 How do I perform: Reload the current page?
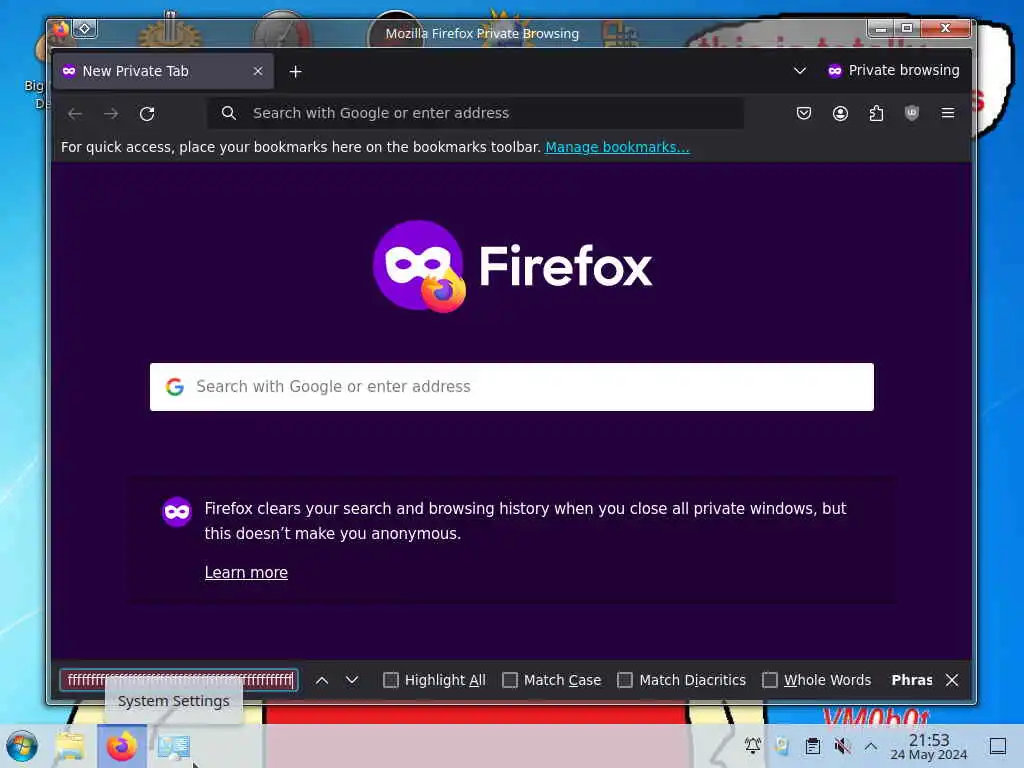pos(147,114)
